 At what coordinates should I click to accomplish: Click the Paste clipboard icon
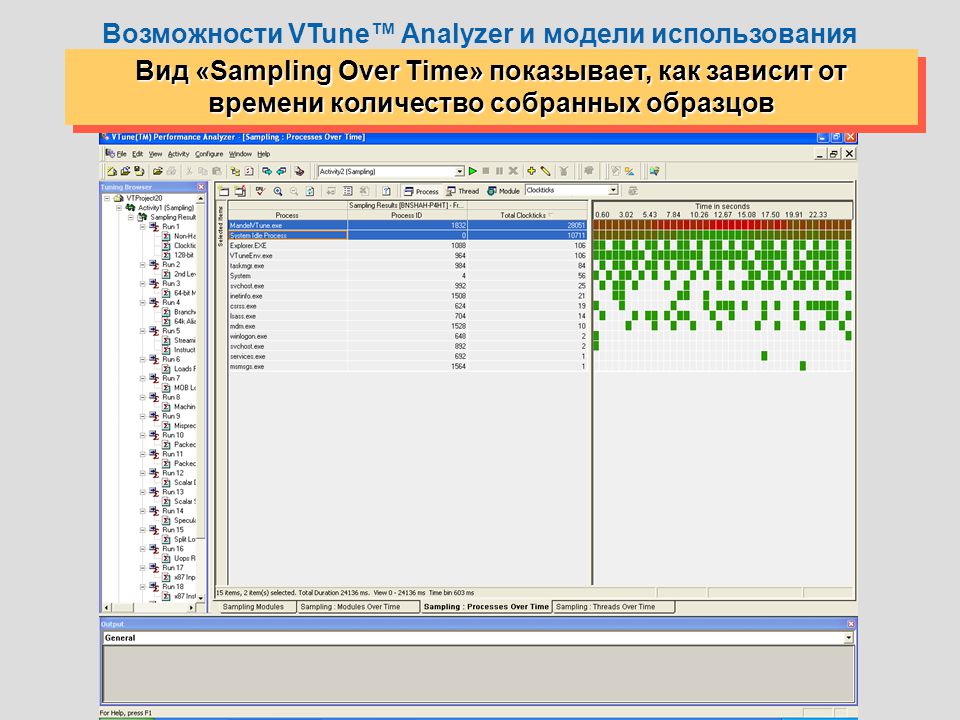[x=217, y=171]
